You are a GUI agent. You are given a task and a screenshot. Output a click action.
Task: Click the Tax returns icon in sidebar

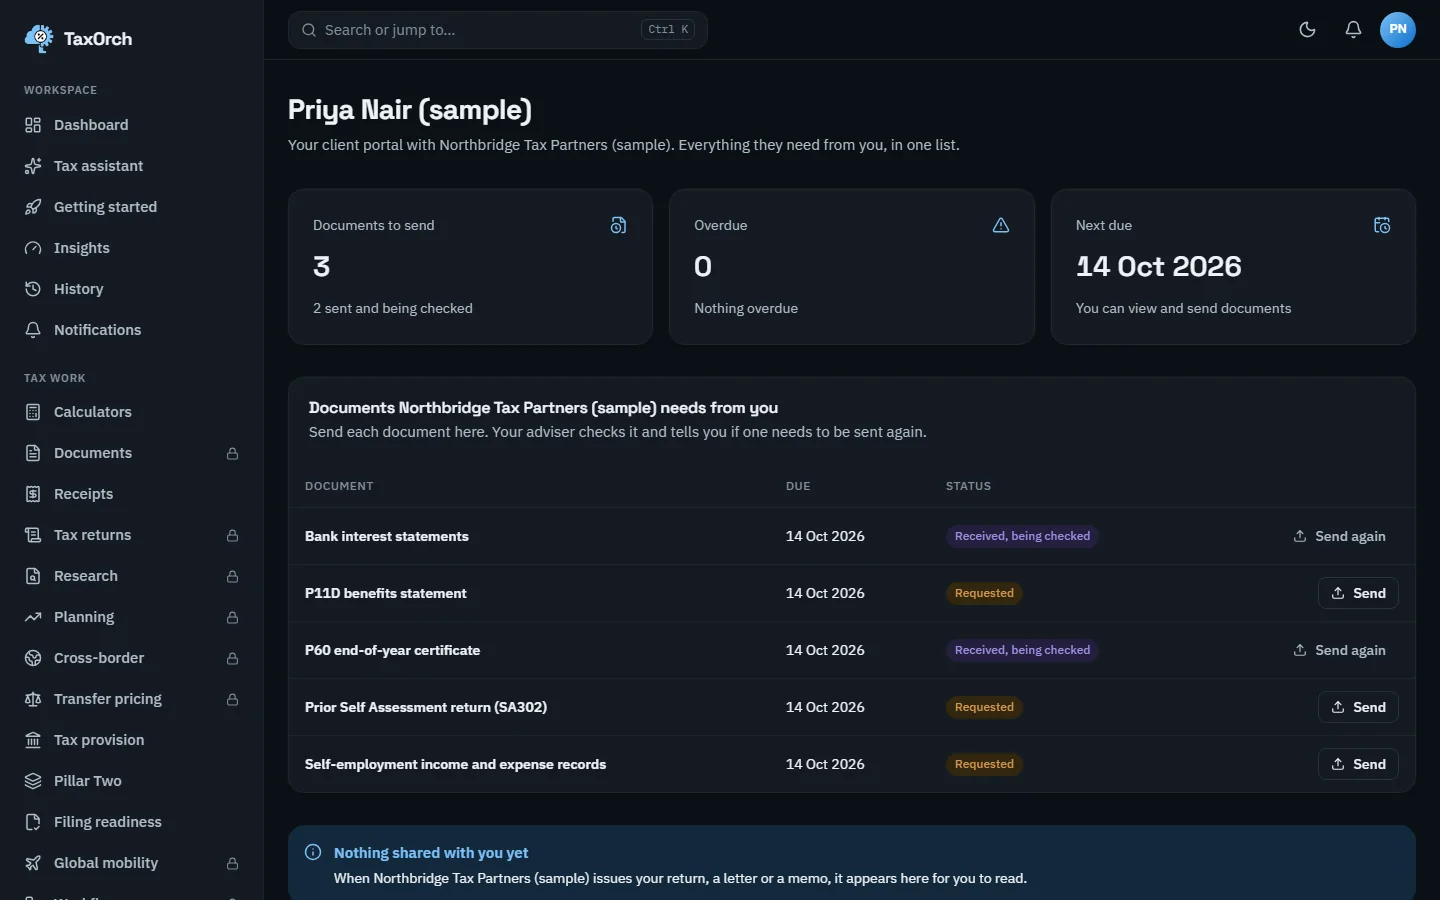(33, 535)
